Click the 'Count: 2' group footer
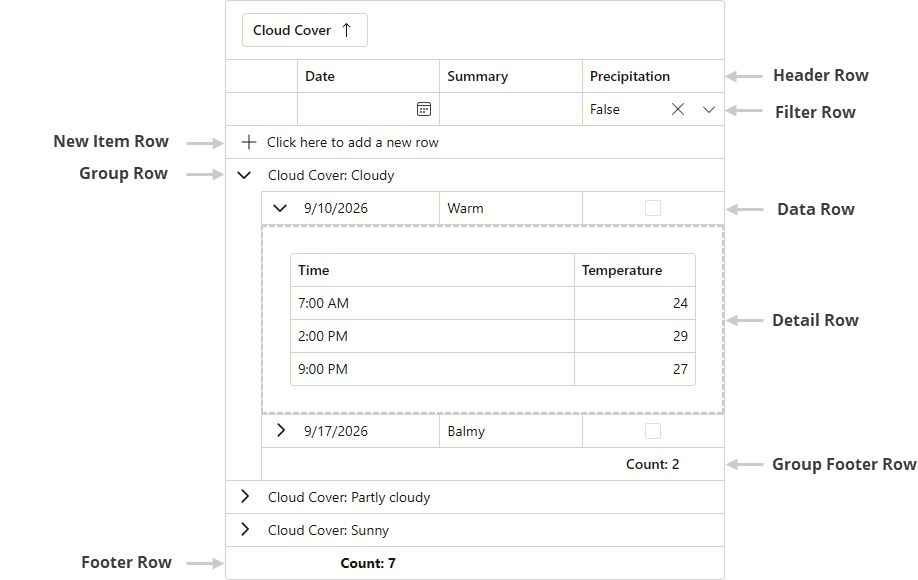The height and width of the screenshot is (580, 918). 652,464
